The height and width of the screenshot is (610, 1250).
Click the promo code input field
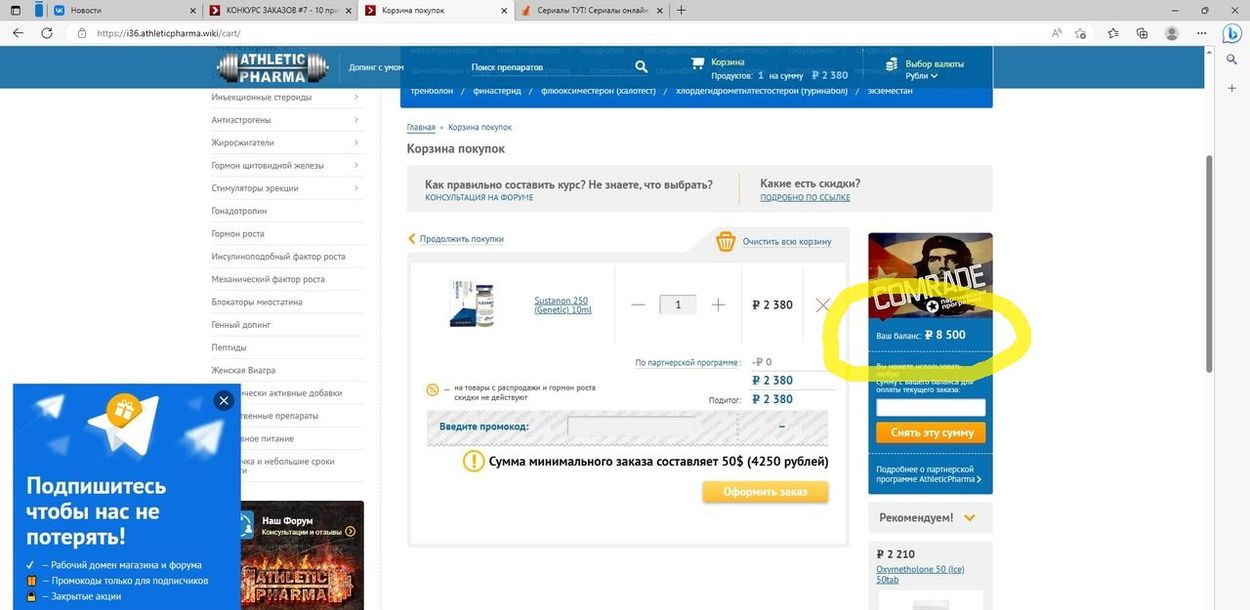click(632, 427)
